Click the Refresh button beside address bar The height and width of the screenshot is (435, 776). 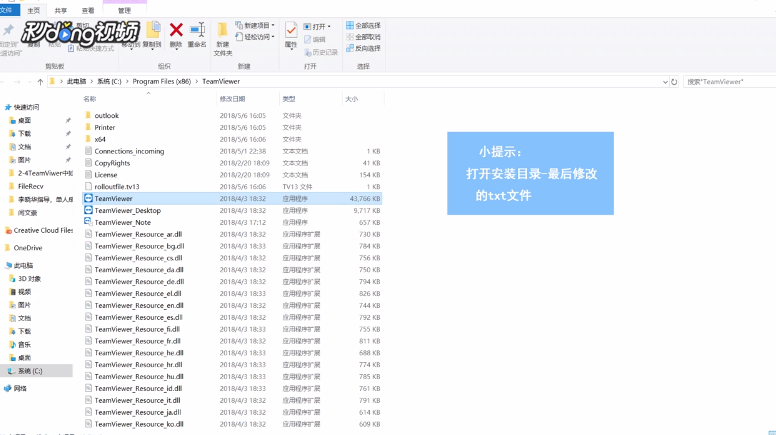click(x=674, y=82)
